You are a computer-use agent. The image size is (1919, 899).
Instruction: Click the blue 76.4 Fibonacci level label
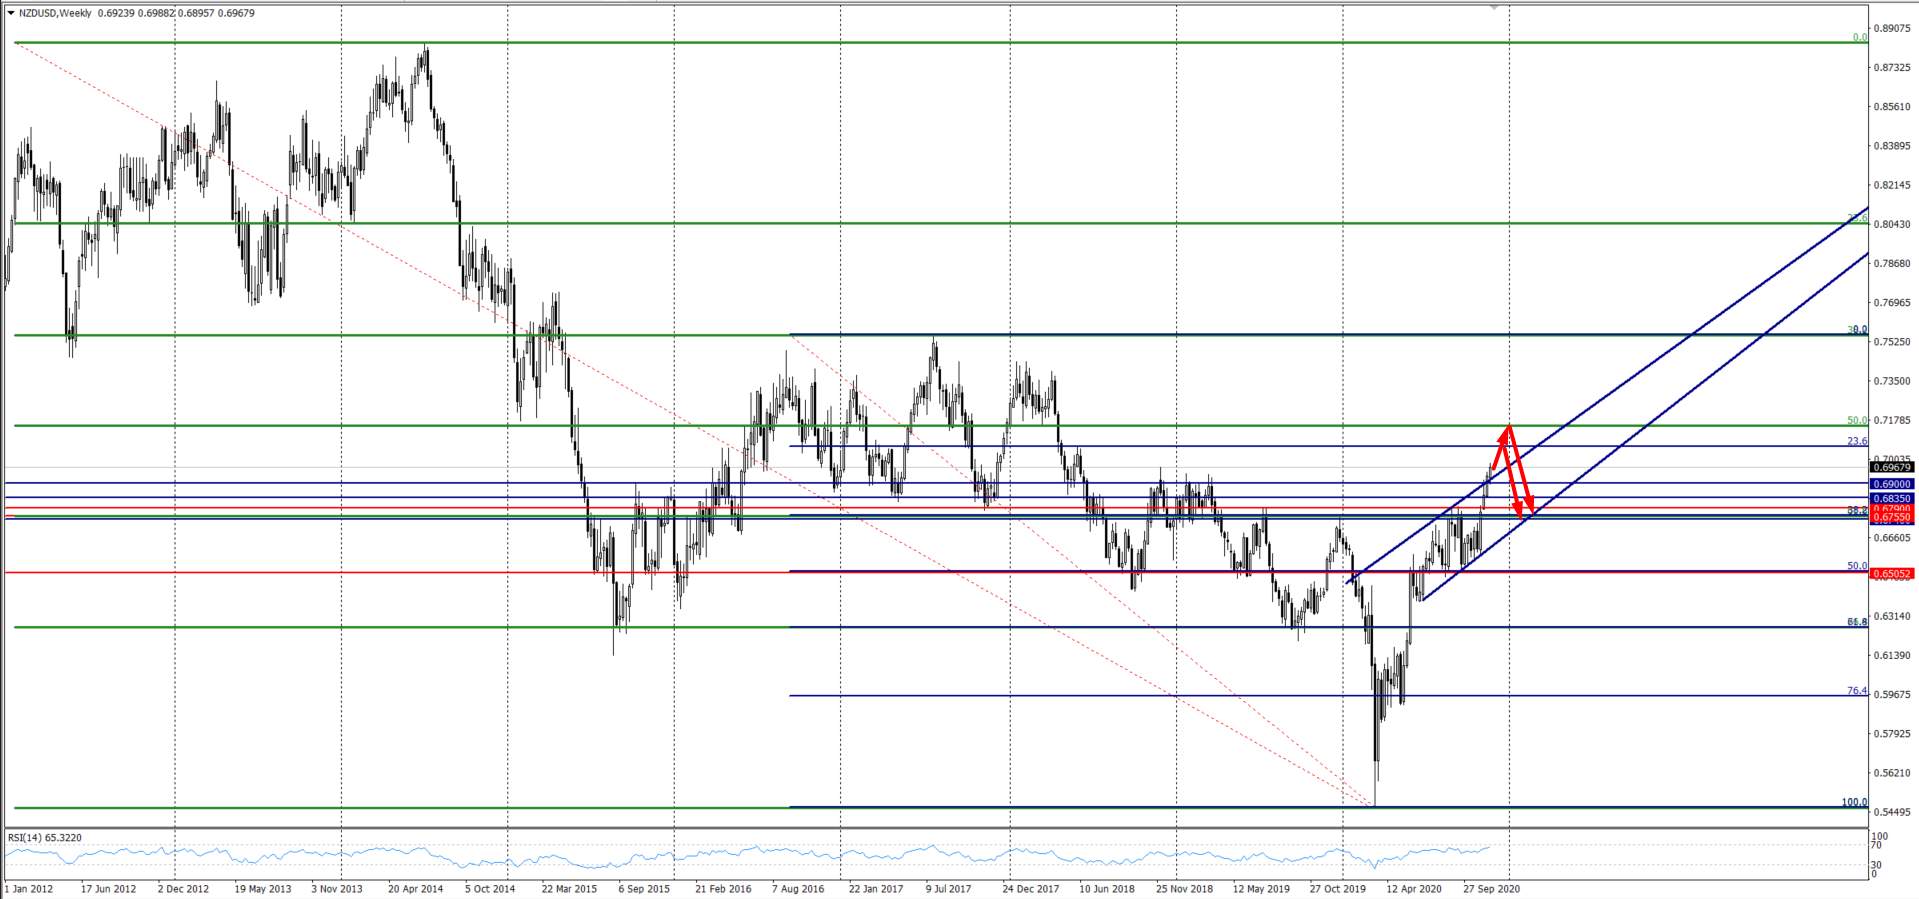click(x=1856, y=691)
